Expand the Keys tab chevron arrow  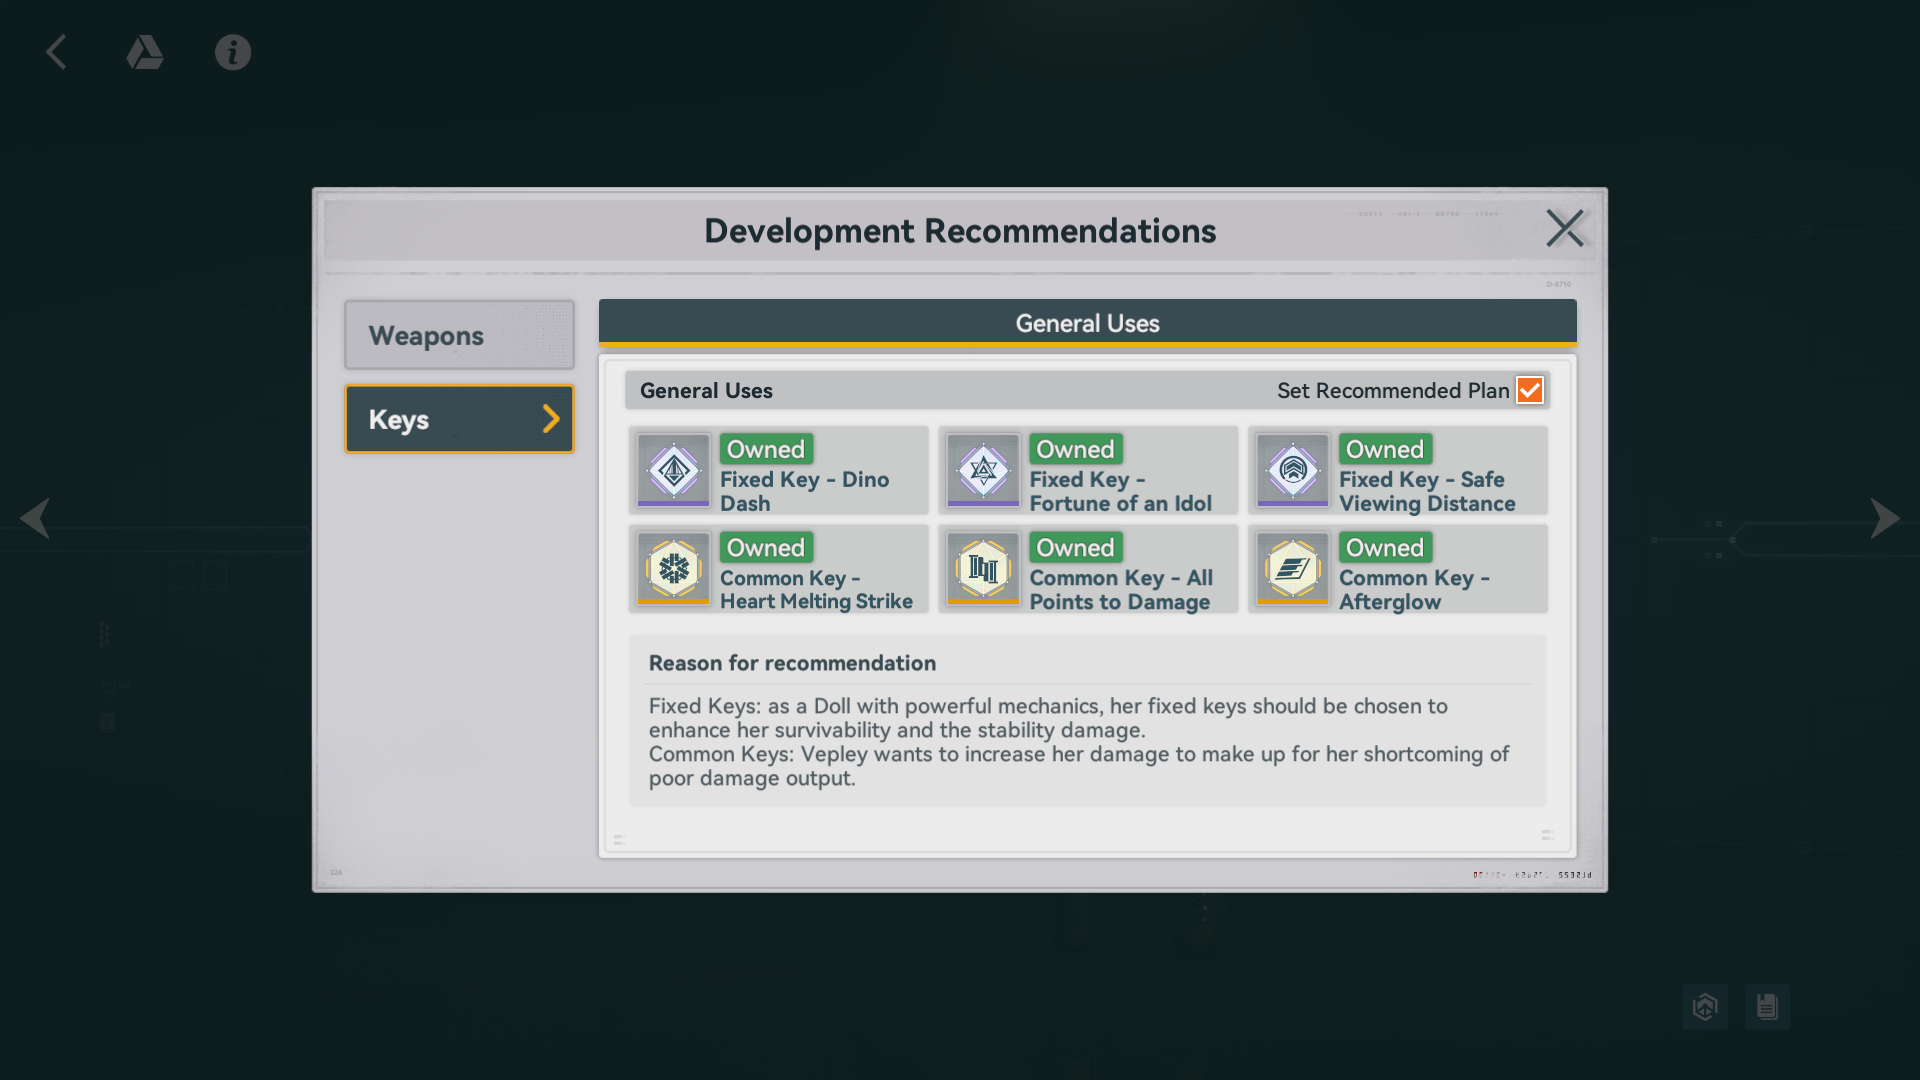551,419
